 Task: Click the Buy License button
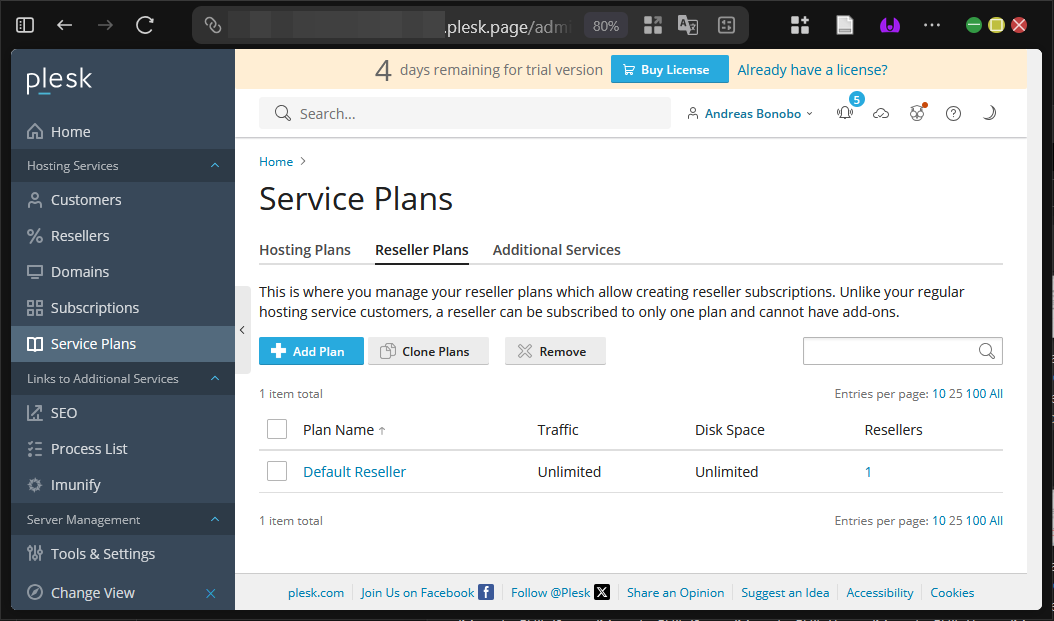[x=669, y=69]
